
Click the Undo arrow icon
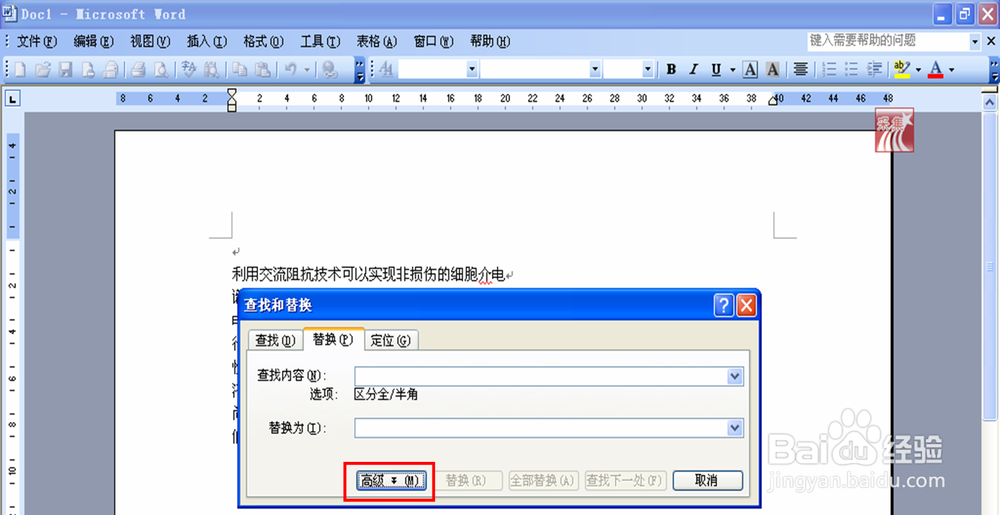click(x=291, y=69)
